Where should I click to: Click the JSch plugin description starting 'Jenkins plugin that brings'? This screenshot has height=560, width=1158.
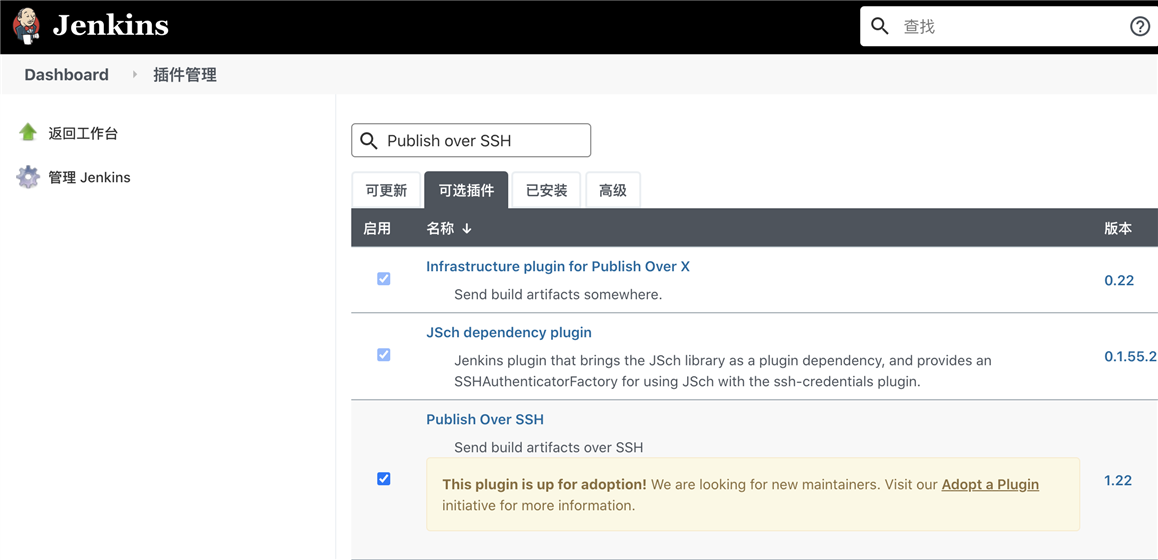[722, 372]
